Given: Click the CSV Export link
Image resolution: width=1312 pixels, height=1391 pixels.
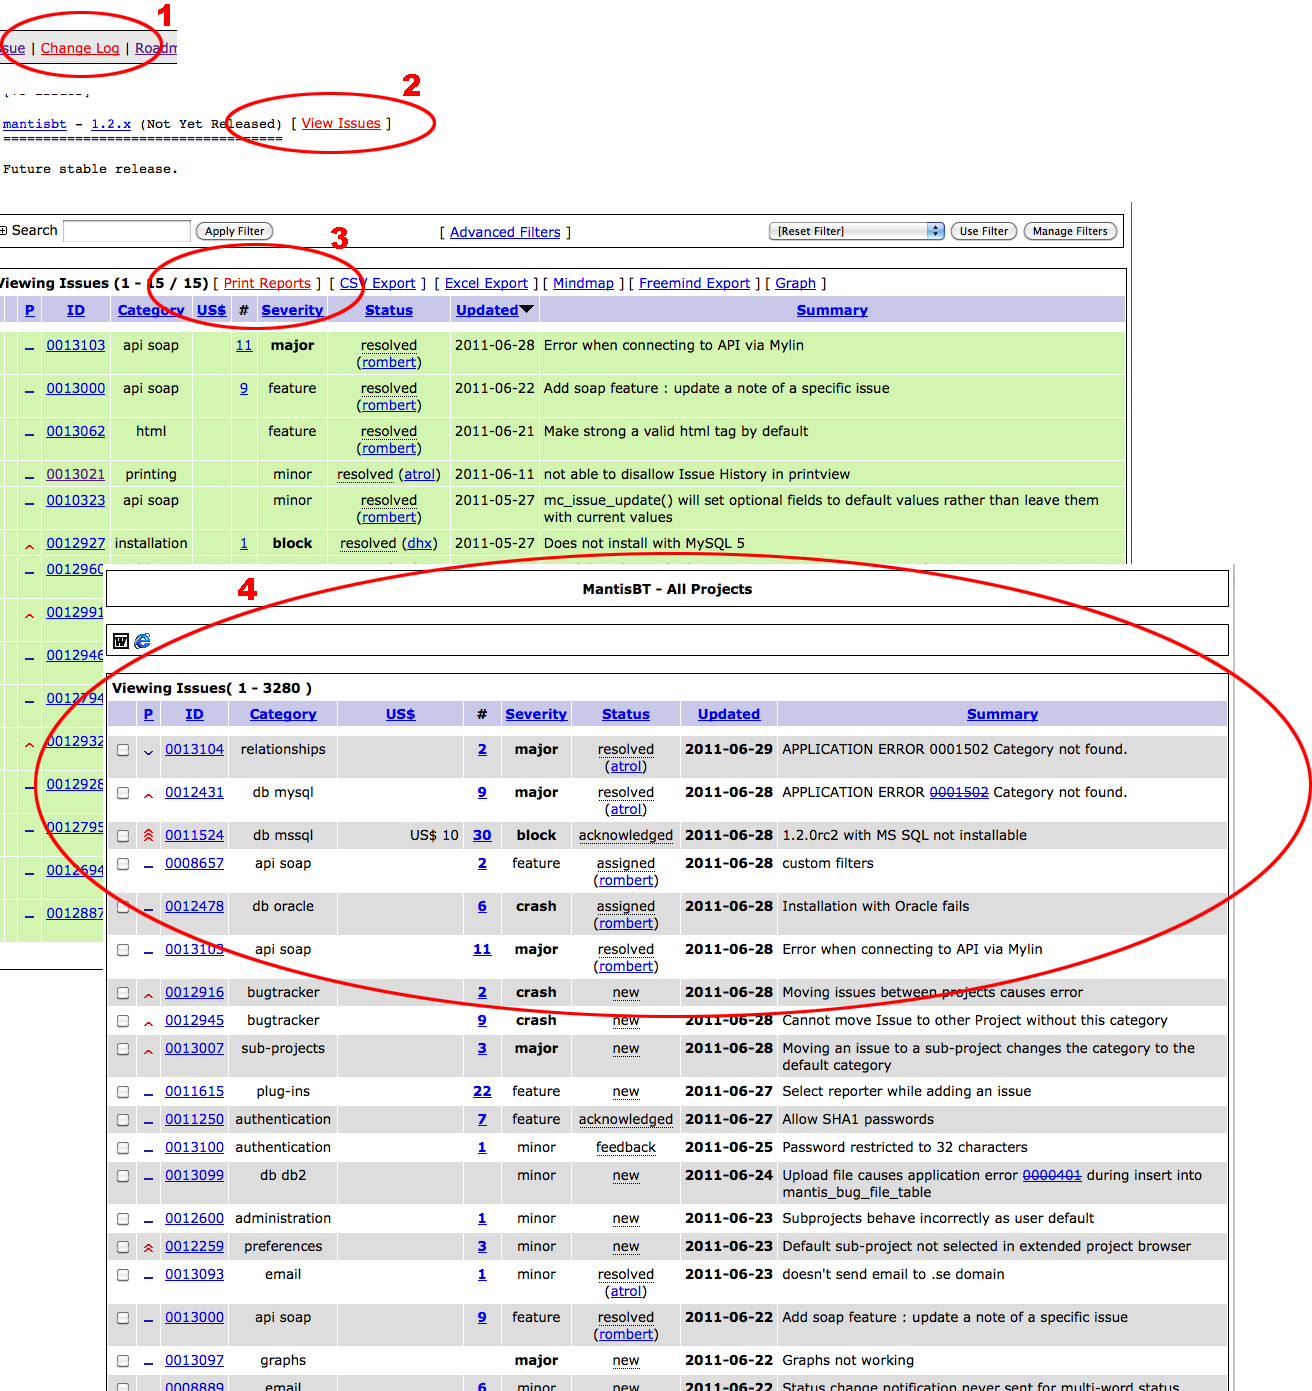Looking at the screenshot, I should point(377,283).
